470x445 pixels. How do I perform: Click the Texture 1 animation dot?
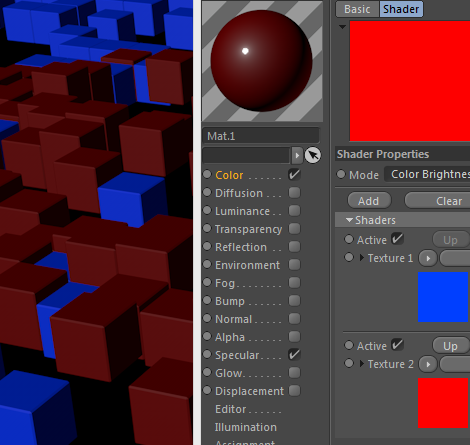(349, 257)
